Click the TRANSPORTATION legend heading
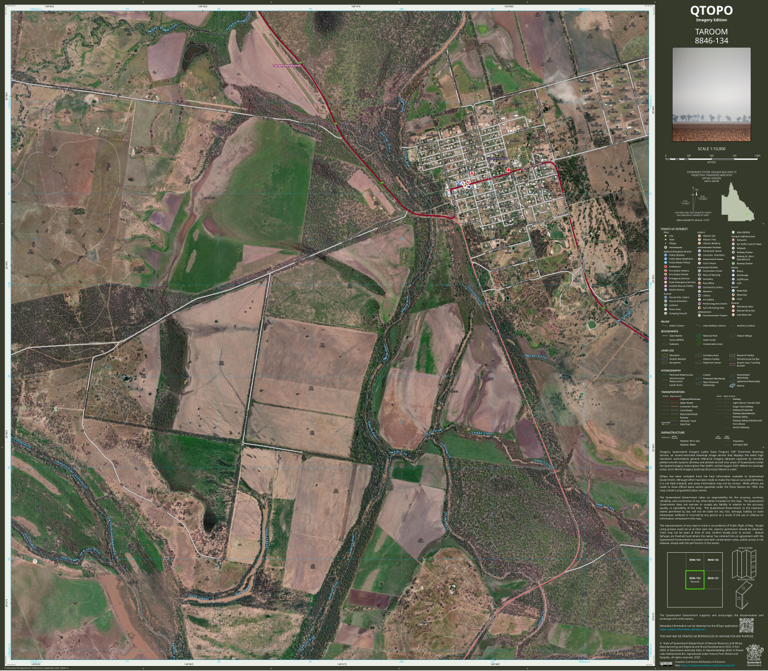 (672, 392)
